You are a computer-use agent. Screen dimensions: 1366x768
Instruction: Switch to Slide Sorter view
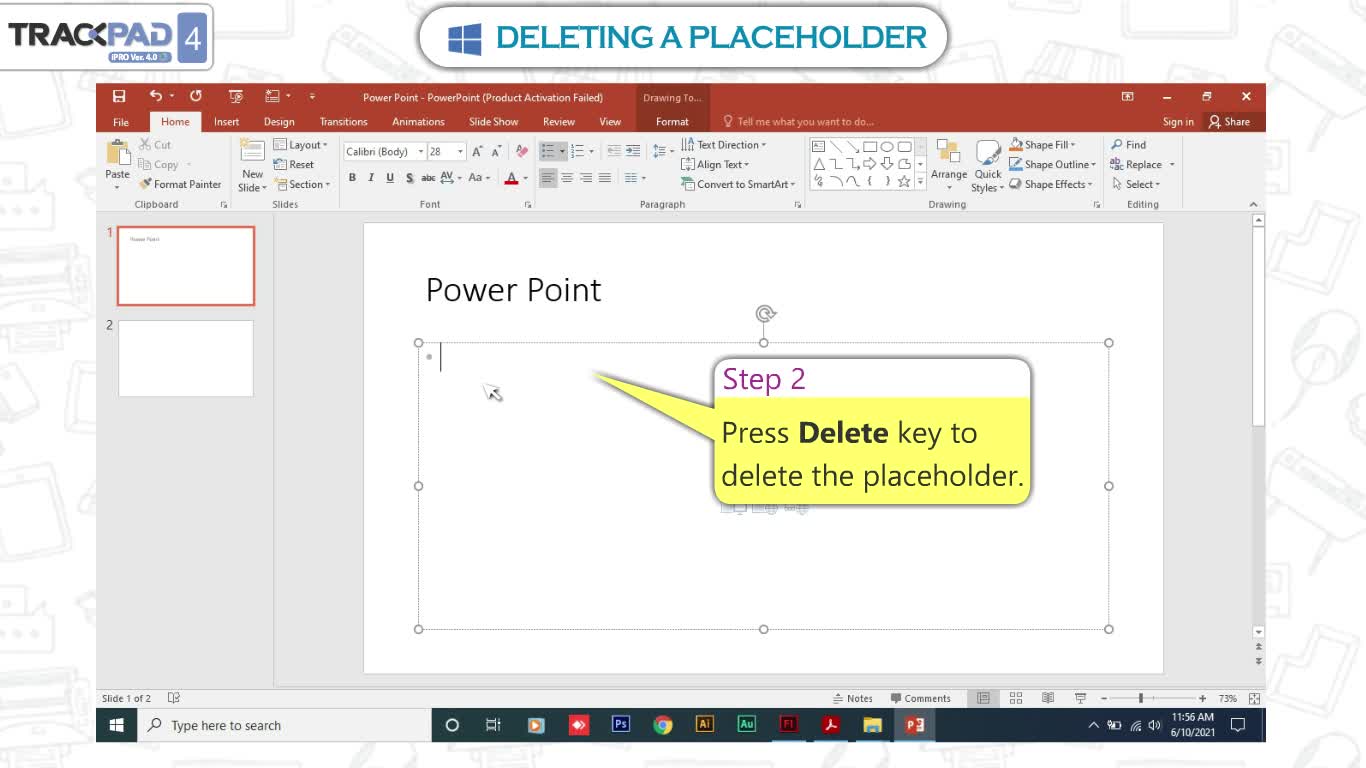(x=1016, y=698)
